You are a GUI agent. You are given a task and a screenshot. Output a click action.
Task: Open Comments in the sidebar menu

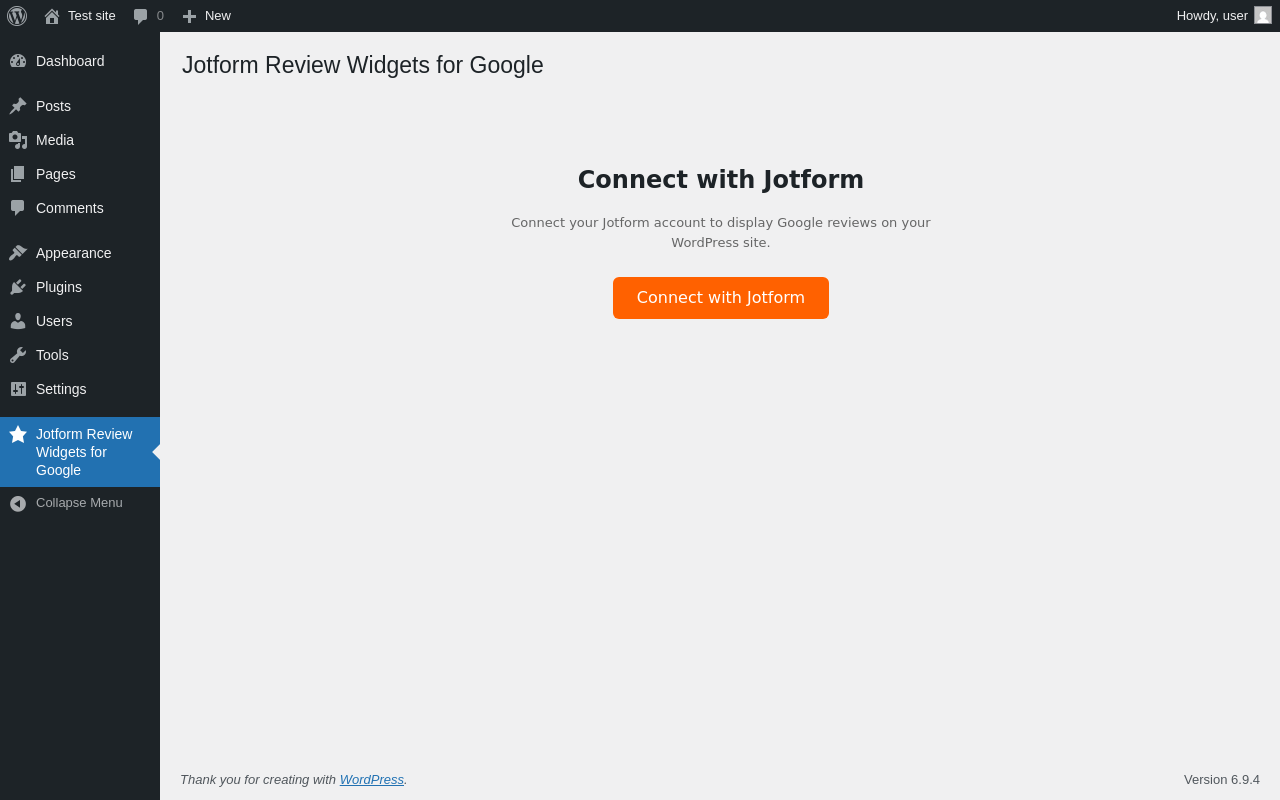pos(80,208)
